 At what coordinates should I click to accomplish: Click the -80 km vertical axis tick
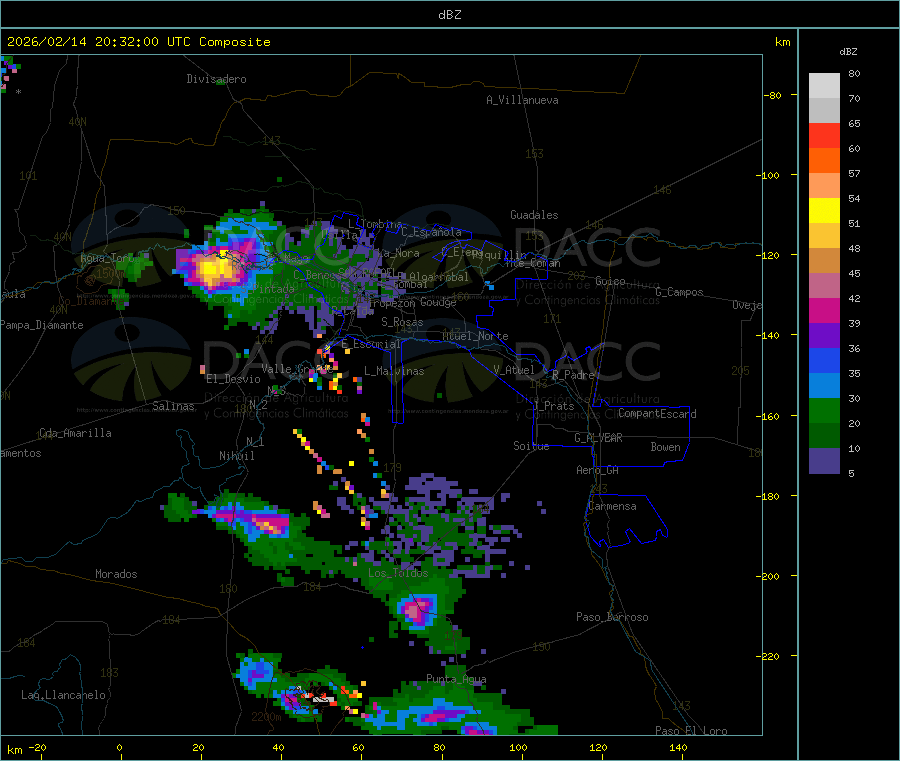pos(773,95)
